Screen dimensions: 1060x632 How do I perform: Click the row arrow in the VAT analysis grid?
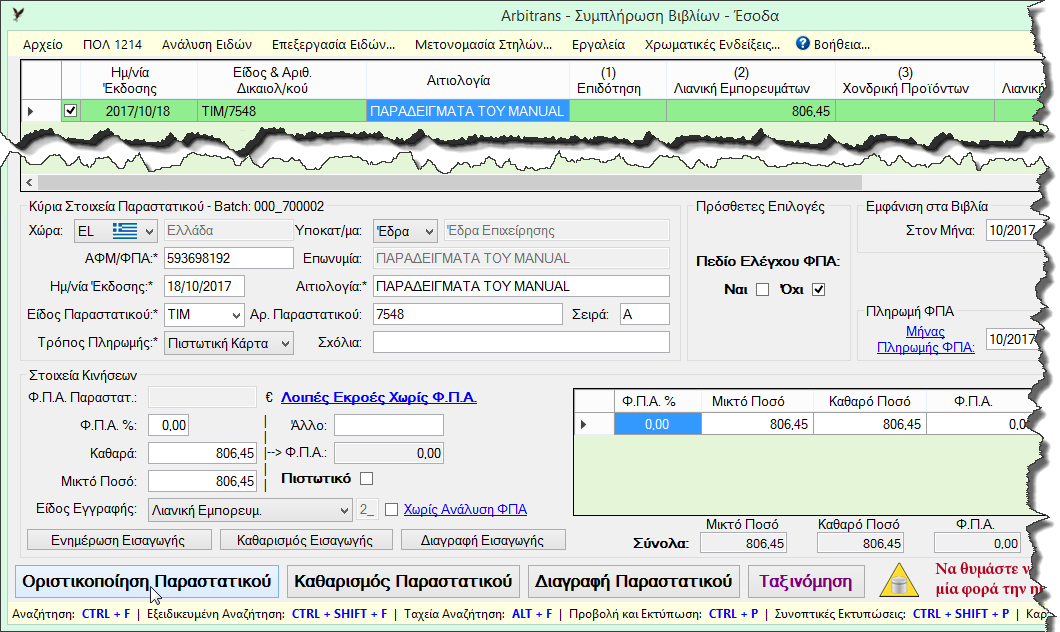[583, 424]
